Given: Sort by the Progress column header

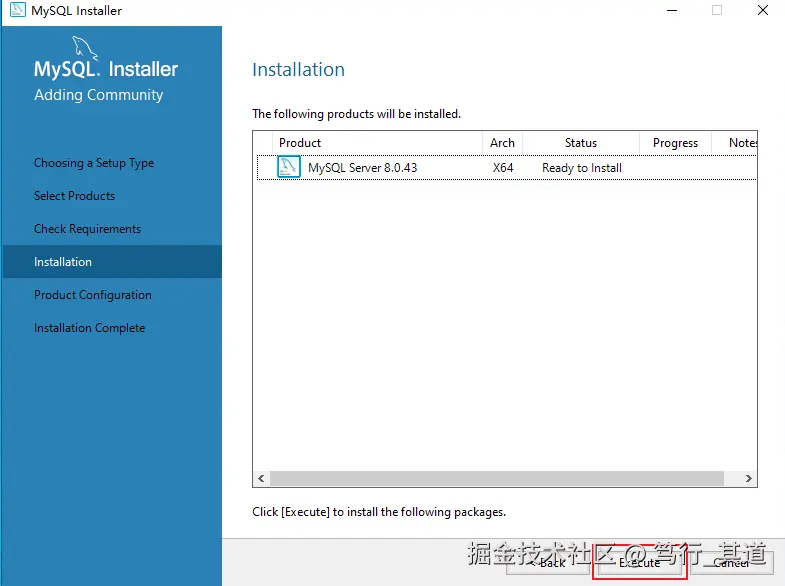Looking at the screenshot, I should (675, 143).
